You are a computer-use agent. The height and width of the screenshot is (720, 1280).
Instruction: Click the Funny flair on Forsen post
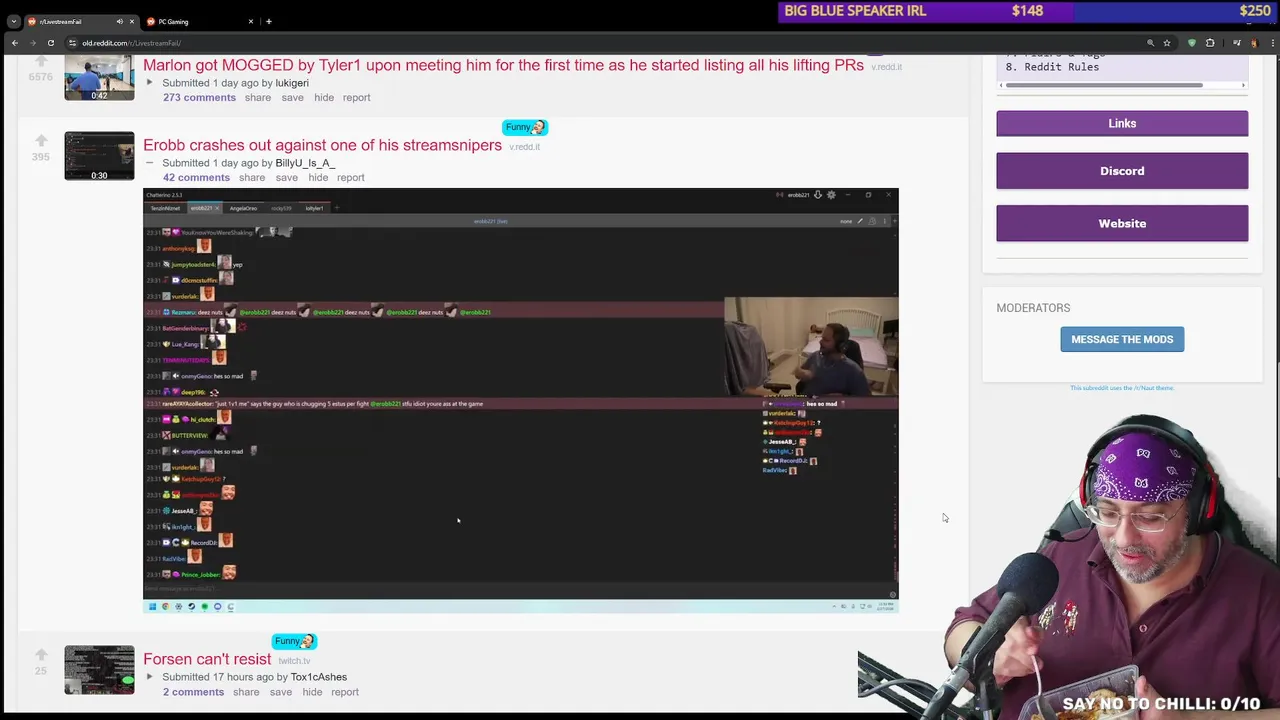click(294, 641)
